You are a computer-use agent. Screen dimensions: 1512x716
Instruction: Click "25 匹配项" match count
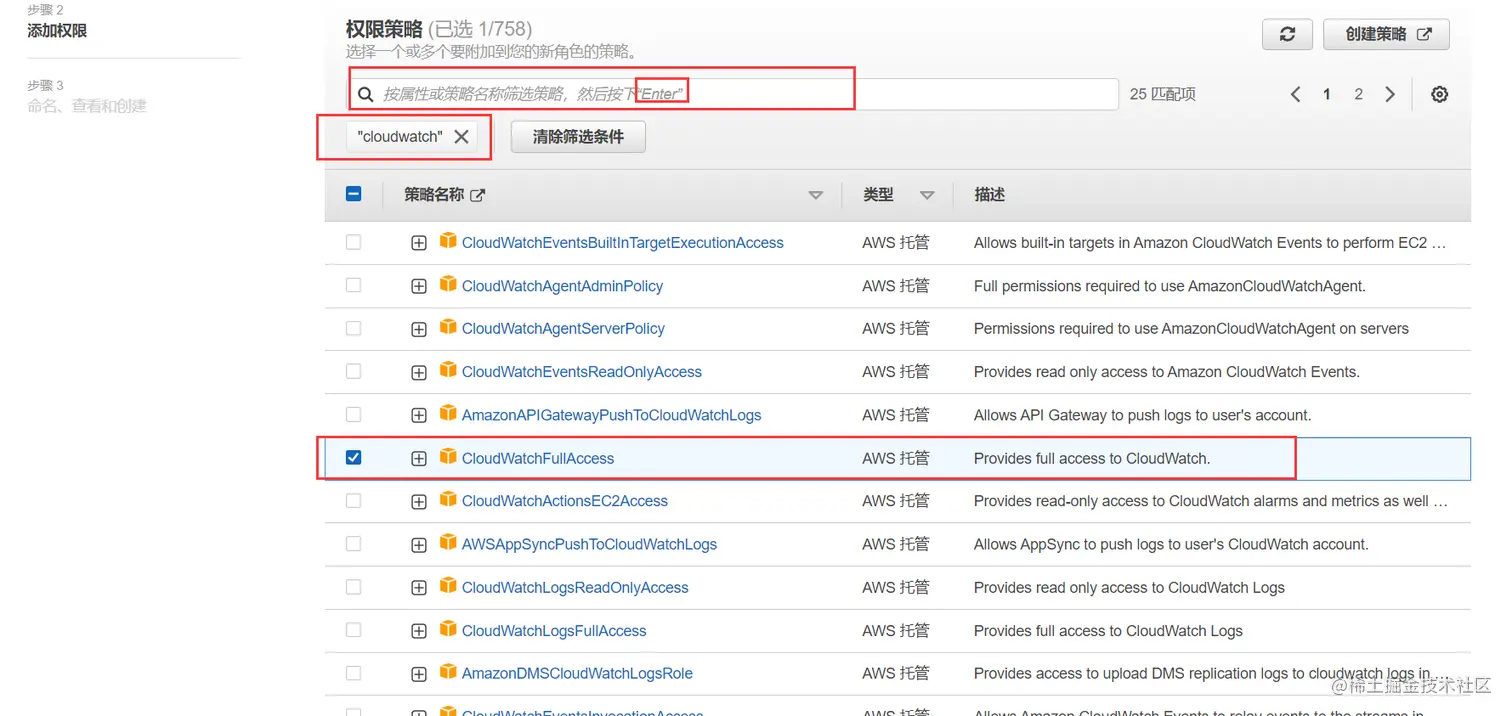(1163, 94)
